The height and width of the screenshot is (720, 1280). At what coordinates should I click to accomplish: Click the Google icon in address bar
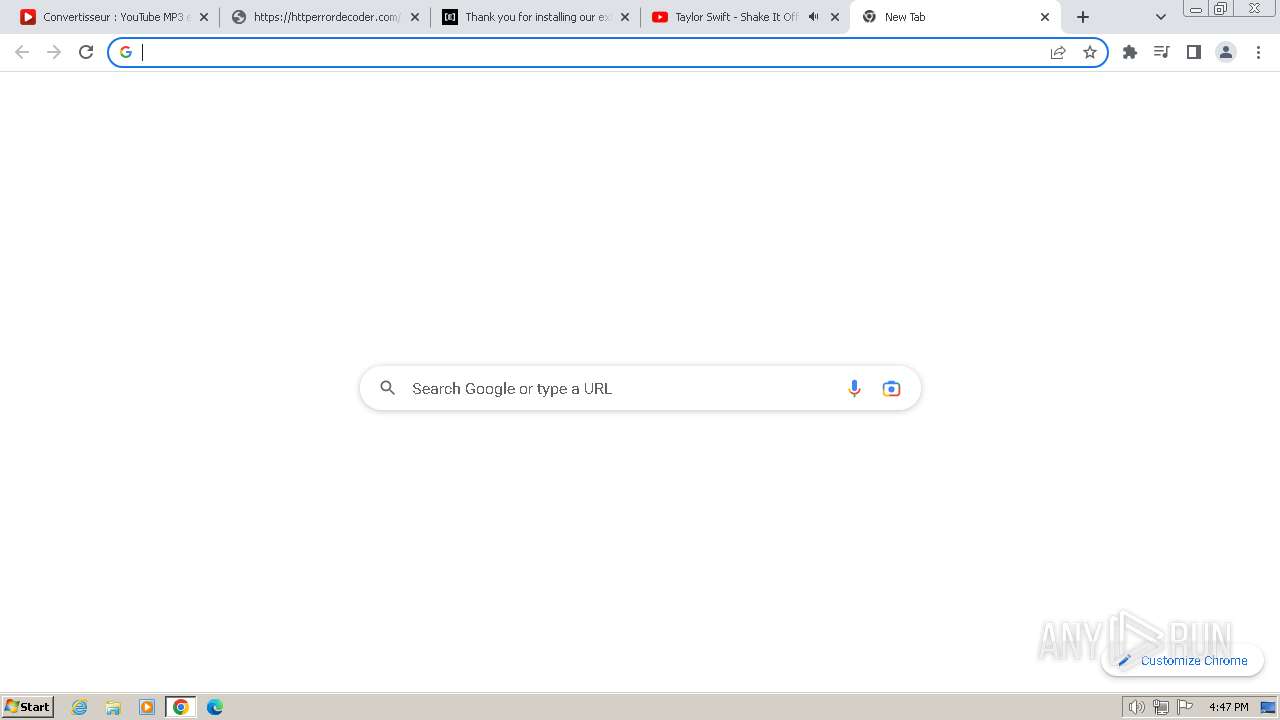(126, 52)
